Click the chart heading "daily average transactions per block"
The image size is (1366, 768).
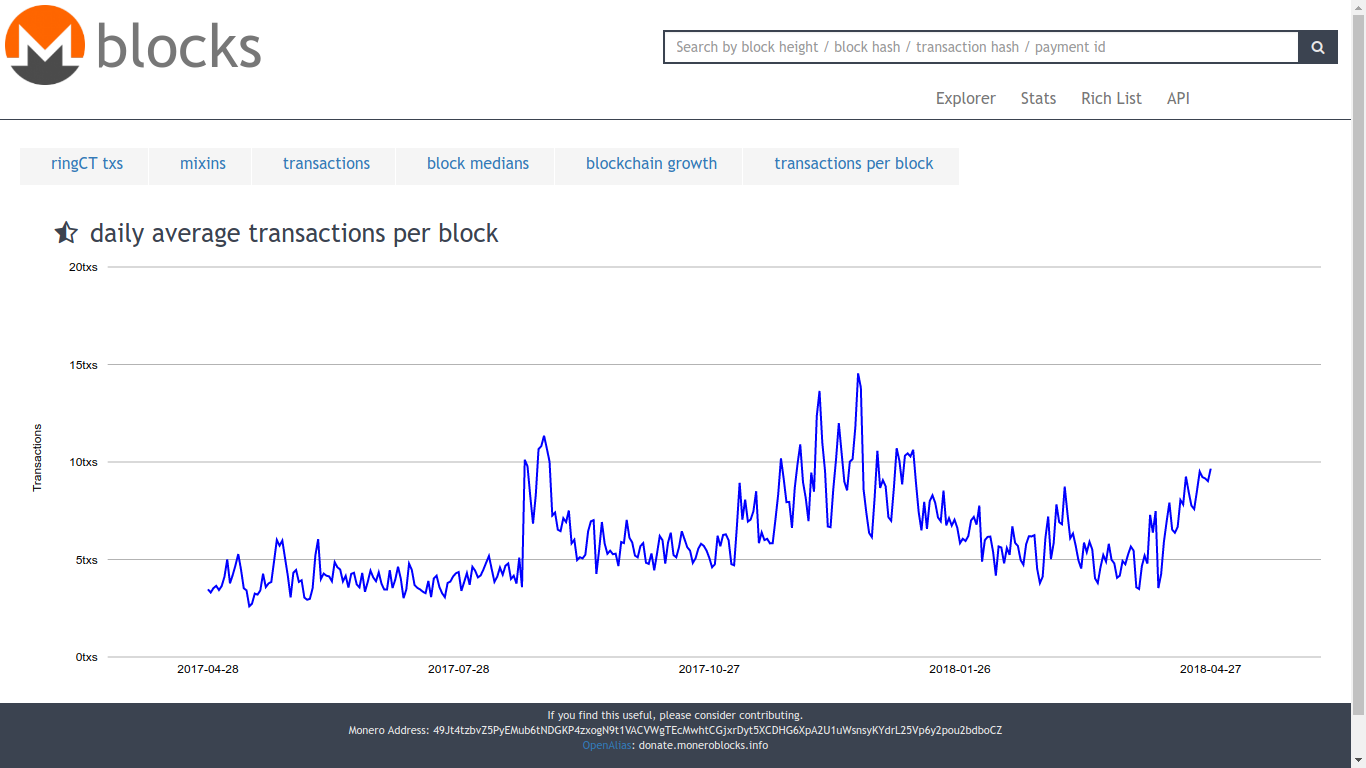pos(294,233)
